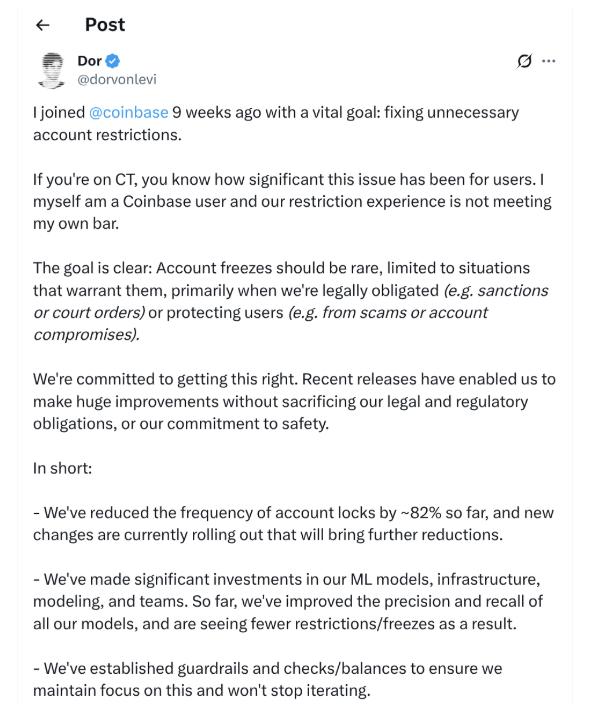Image resolution: width=600 pixels, height=714 pixels.
Task: Click the paragraph starting 'If you're on CT'
Action: [292, 201]
